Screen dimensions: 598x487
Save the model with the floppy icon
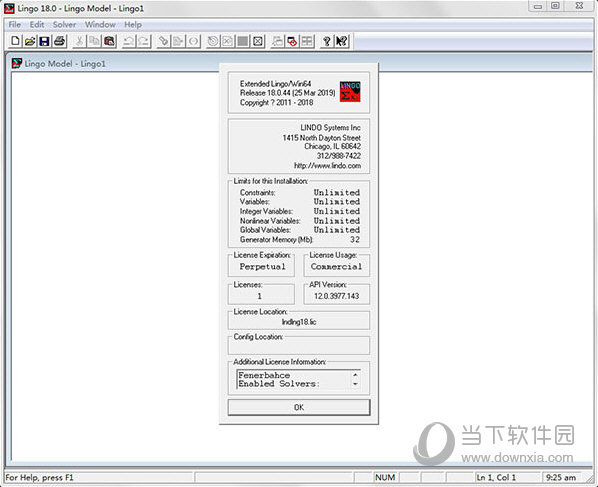click(x=45, y=41)
